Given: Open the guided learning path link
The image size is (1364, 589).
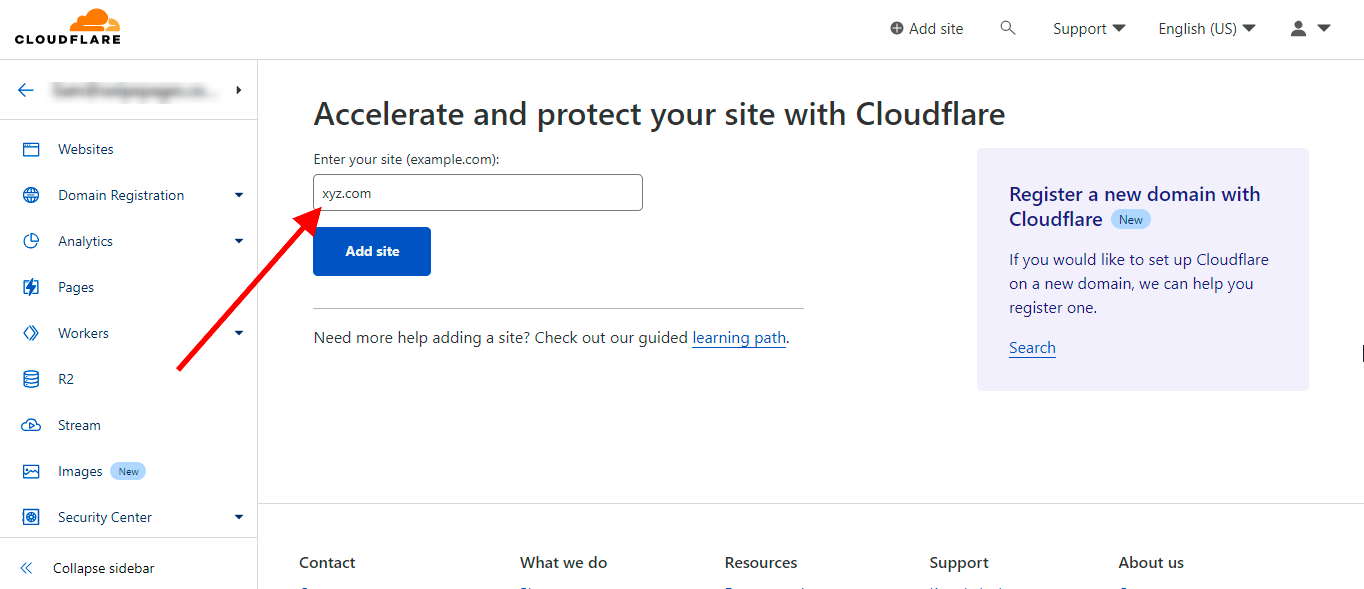Looking at the screenshot, I should pos(739,338).
